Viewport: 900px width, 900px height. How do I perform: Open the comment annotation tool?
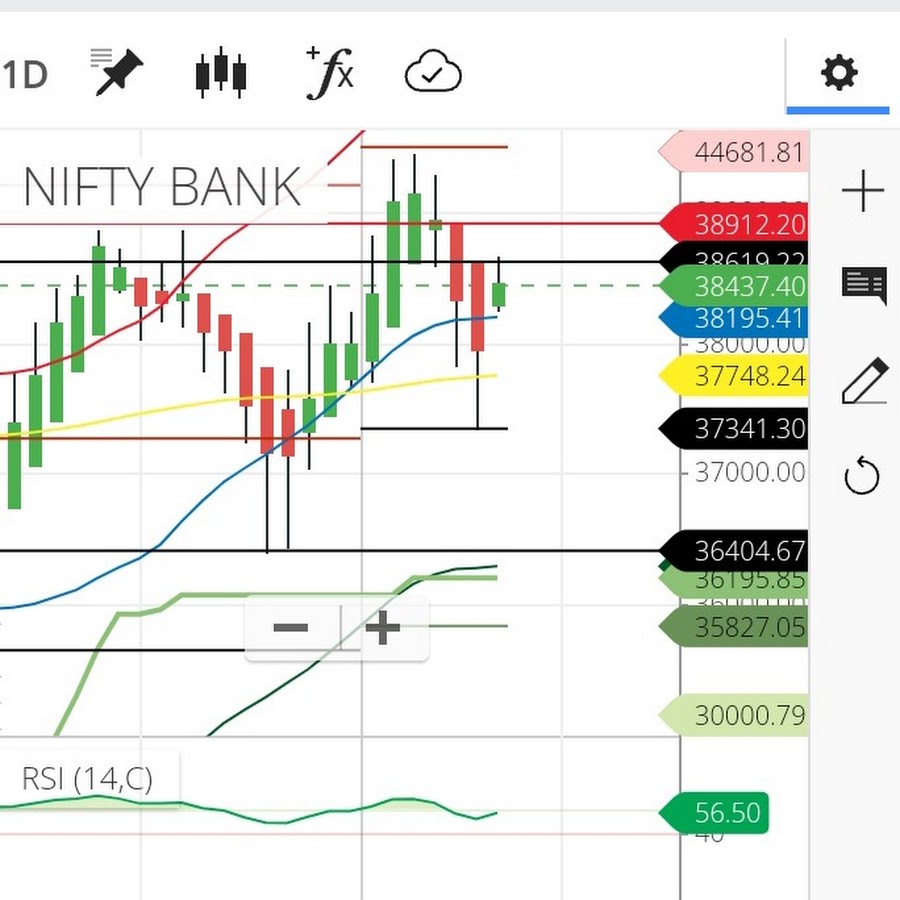pyautogui.click(x=864, y=285)
